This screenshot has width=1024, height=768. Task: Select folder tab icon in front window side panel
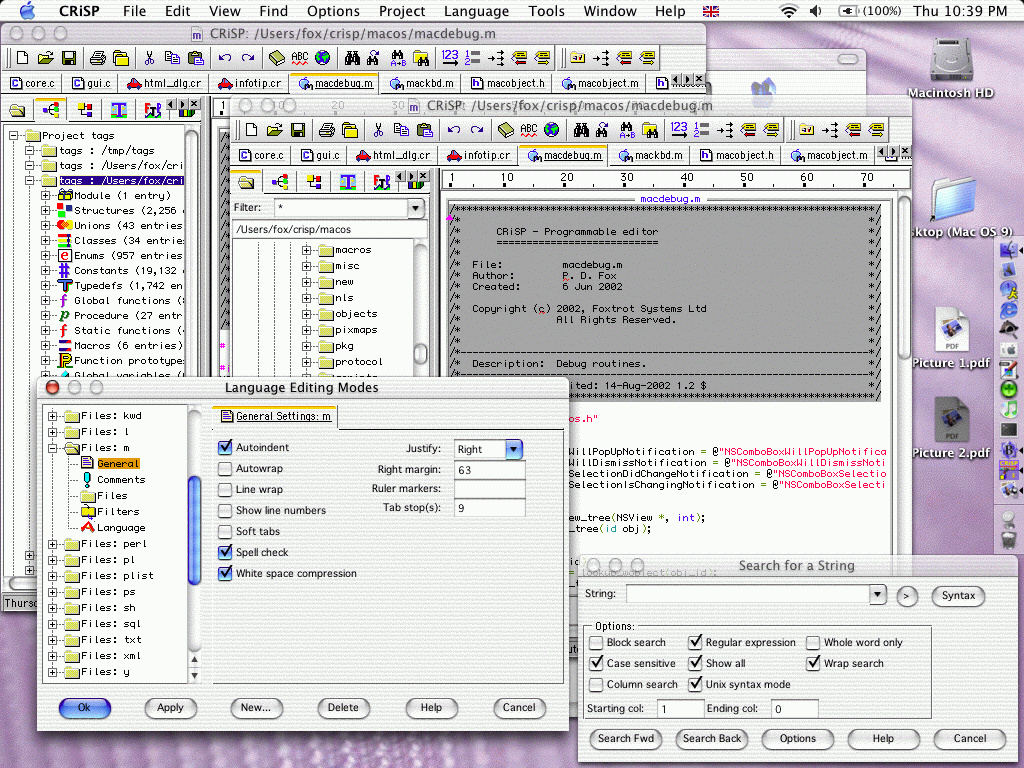pos(246,182)
